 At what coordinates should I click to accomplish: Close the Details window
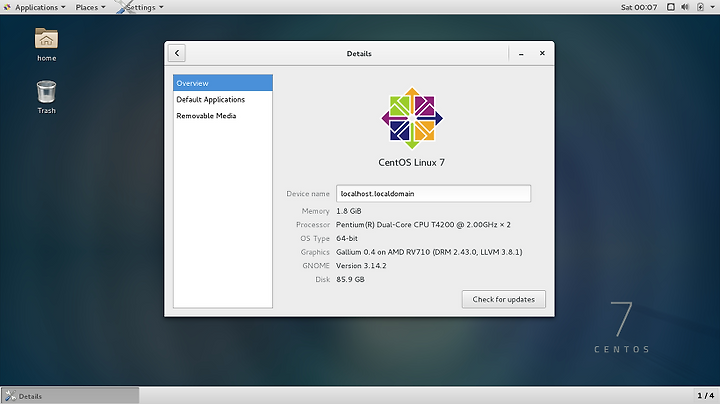coord(542,53)
